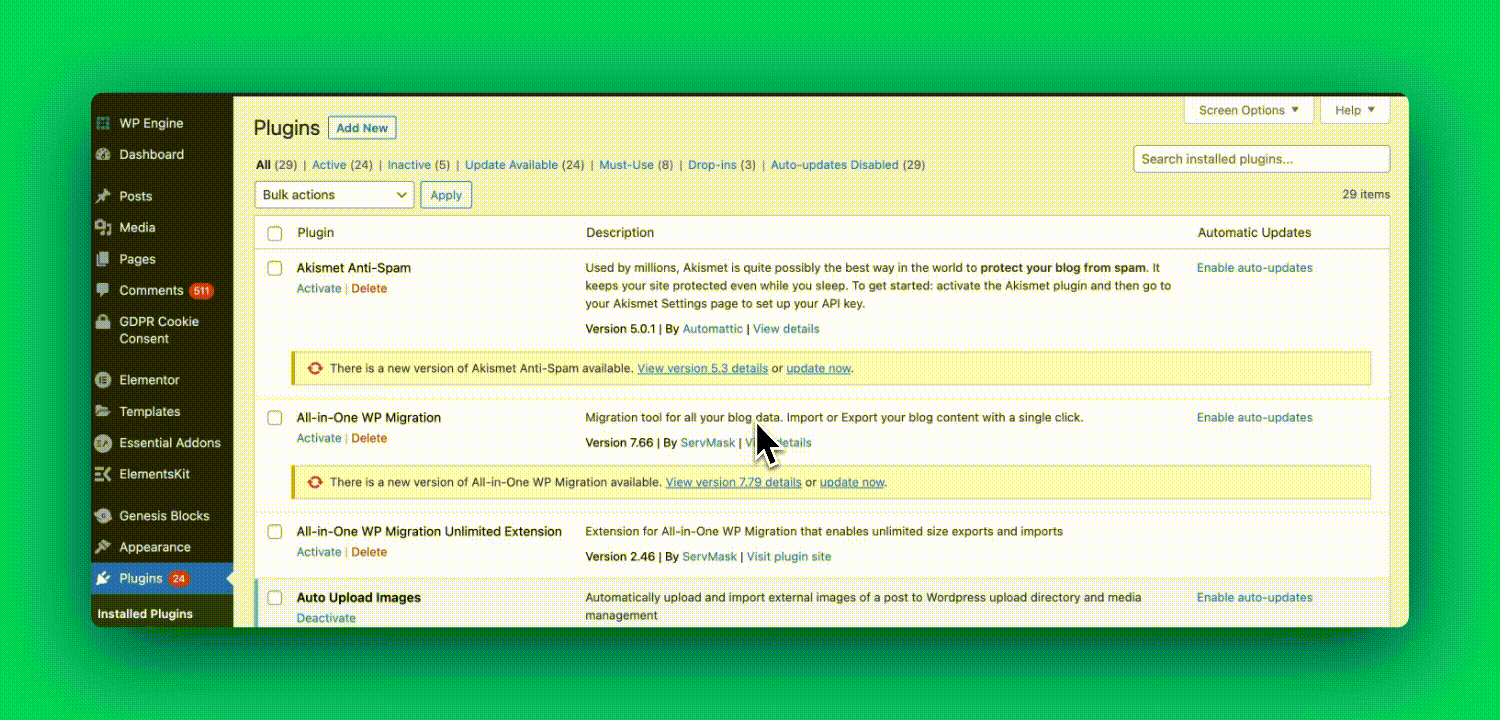Filter by Active (24) plugins
Viewport: 1500px width, 720px height.
click(x=342, y=165)
